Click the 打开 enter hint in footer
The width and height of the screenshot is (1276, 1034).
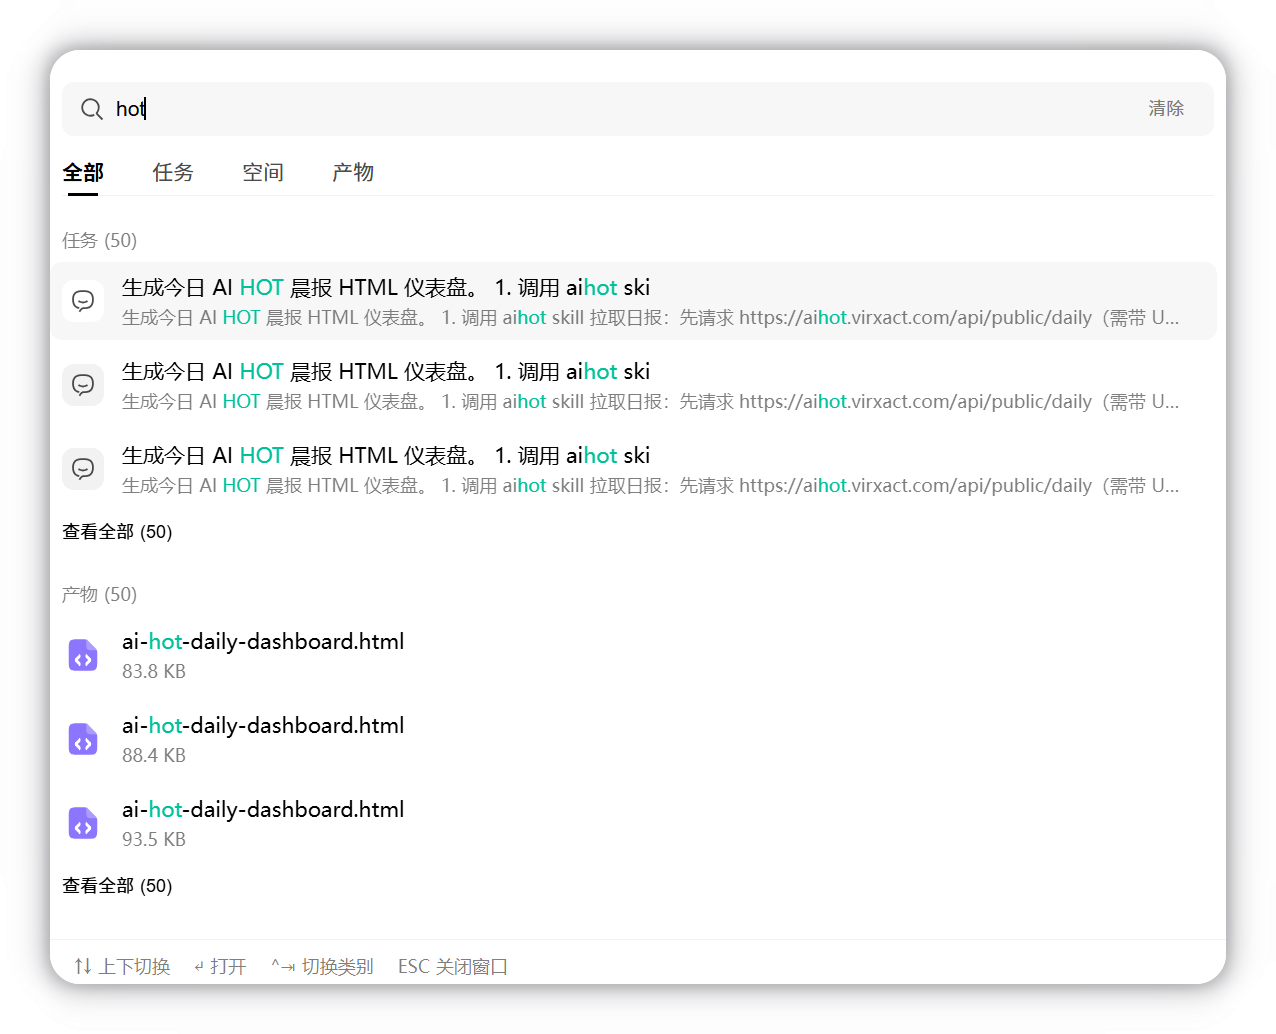[x=220, y=967]
